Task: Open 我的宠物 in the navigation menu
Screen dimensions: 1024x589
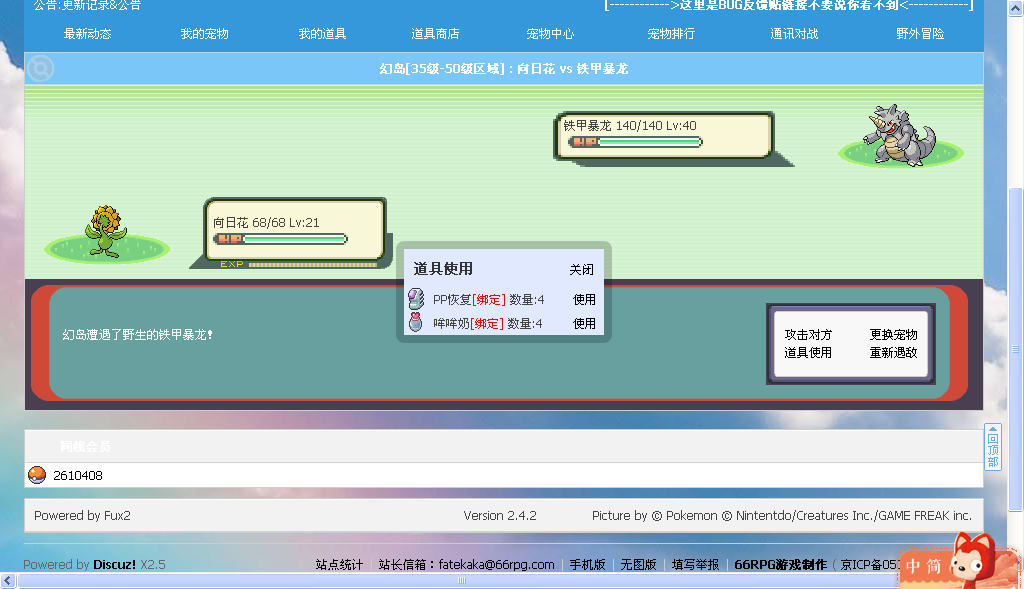Action: pyautogui.click(x=204, y=33)
